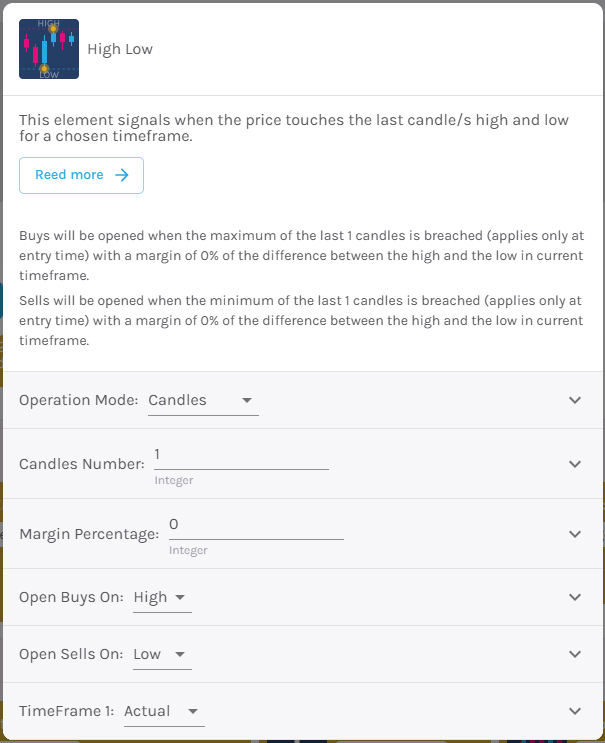Expand the TimeFrame 1 row chevron
This screenshot has height=743, width=605.
[575, 711]
